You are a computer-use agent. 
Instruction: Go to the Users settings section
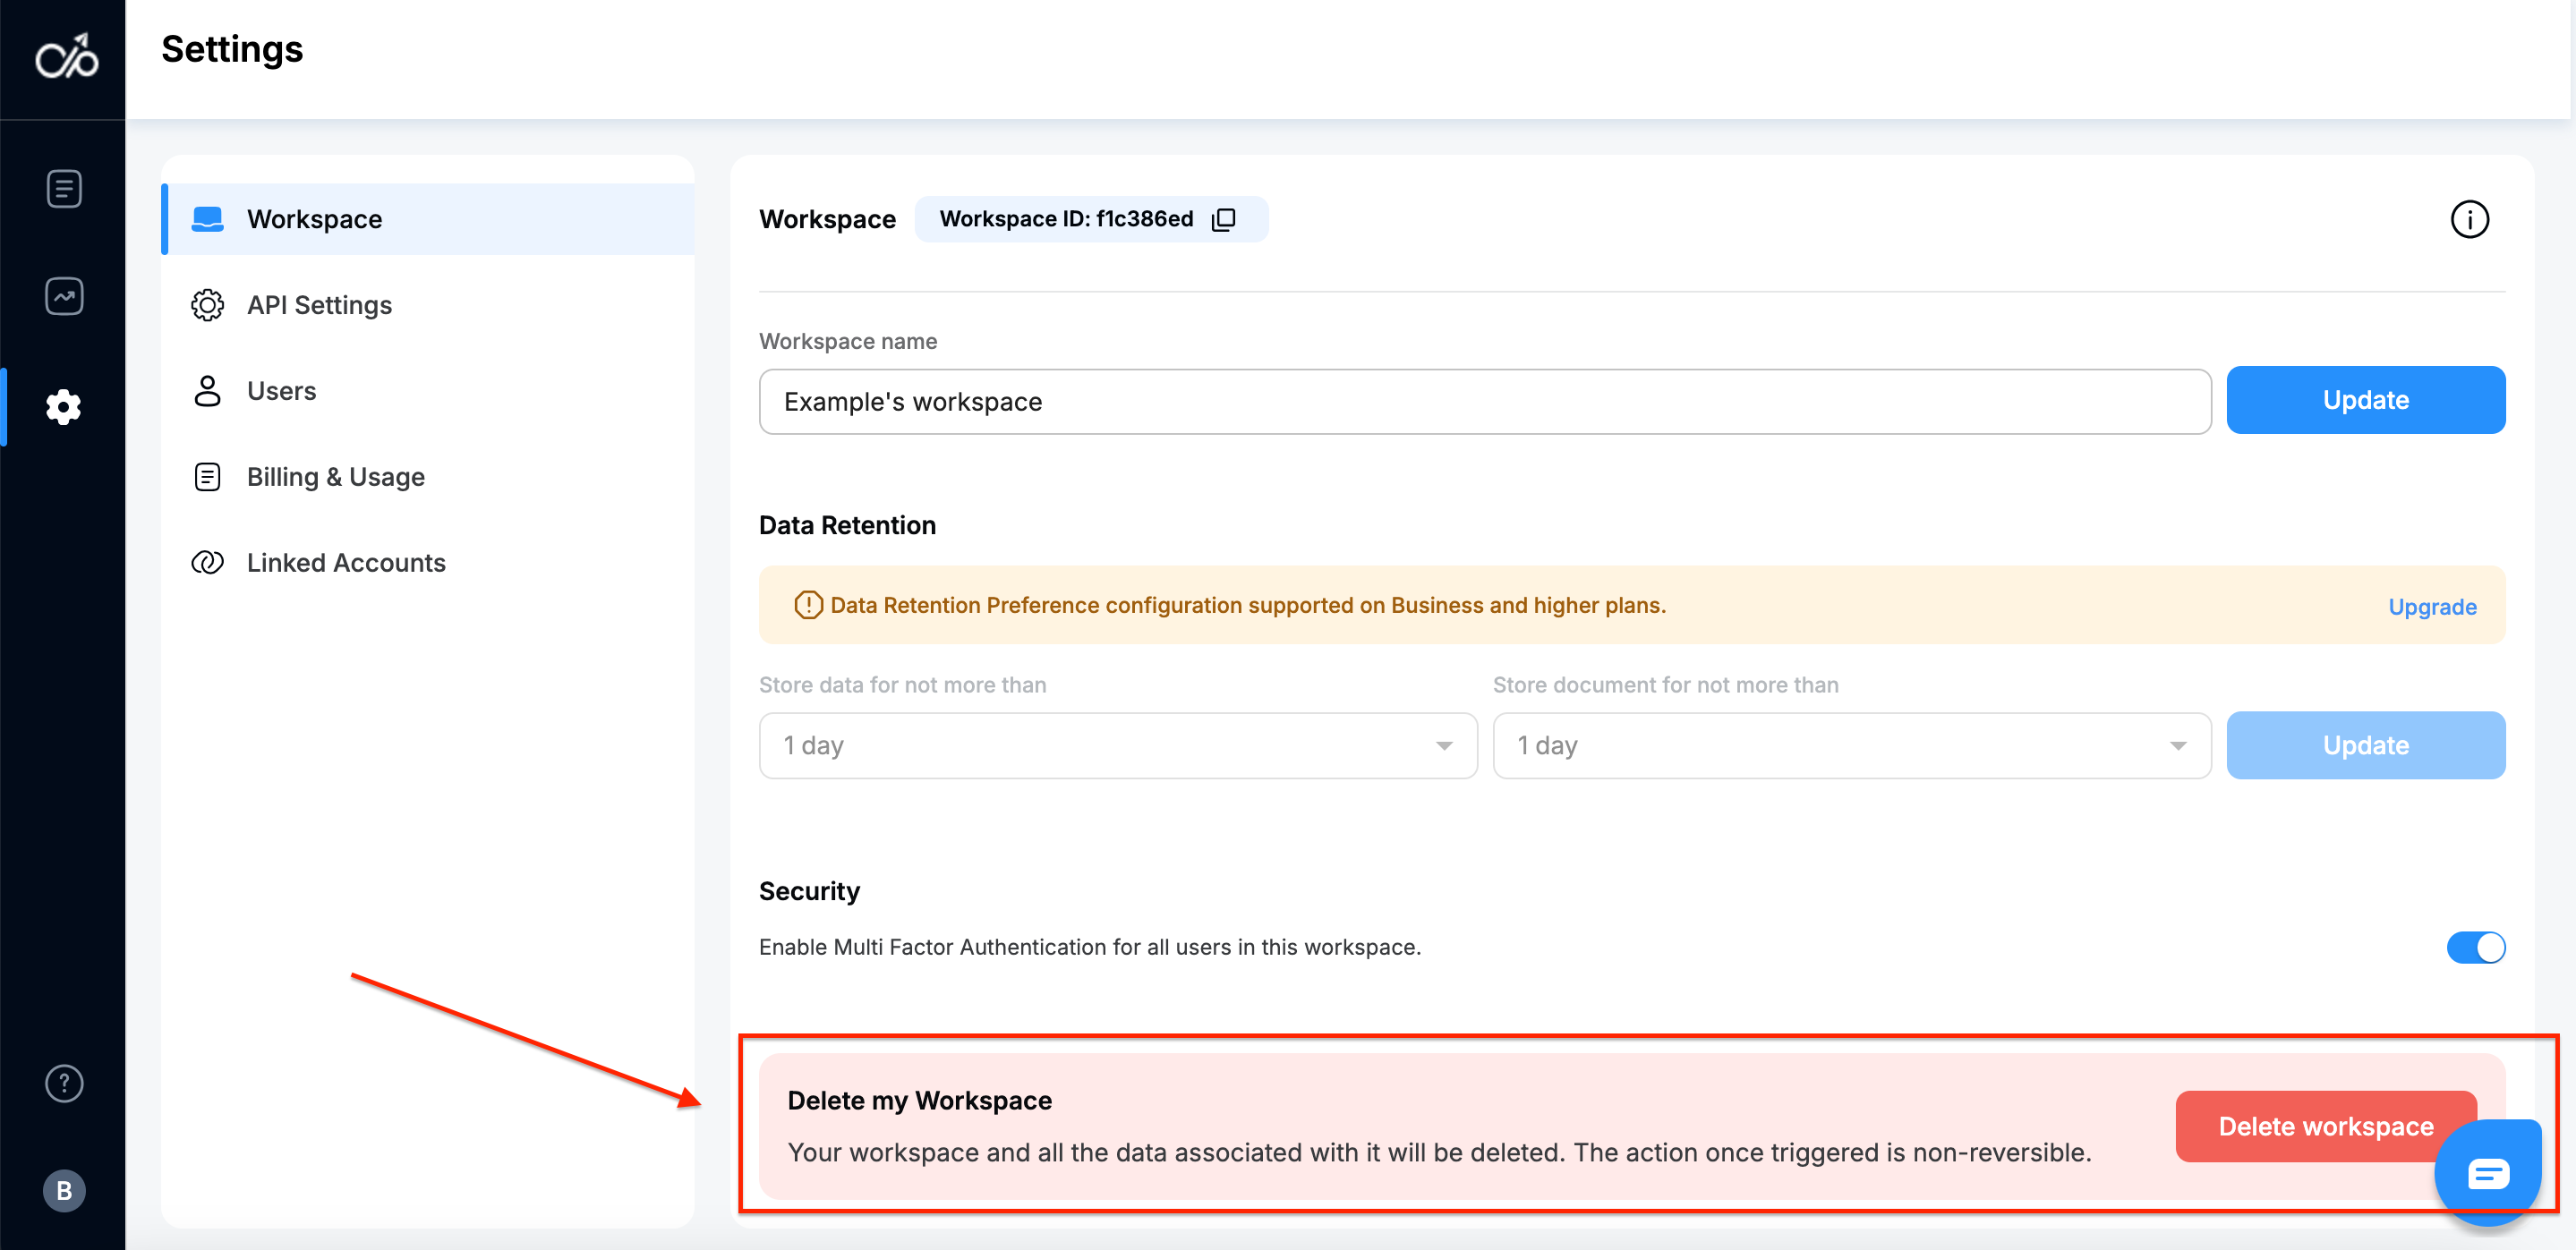click(x=281, y=391)
